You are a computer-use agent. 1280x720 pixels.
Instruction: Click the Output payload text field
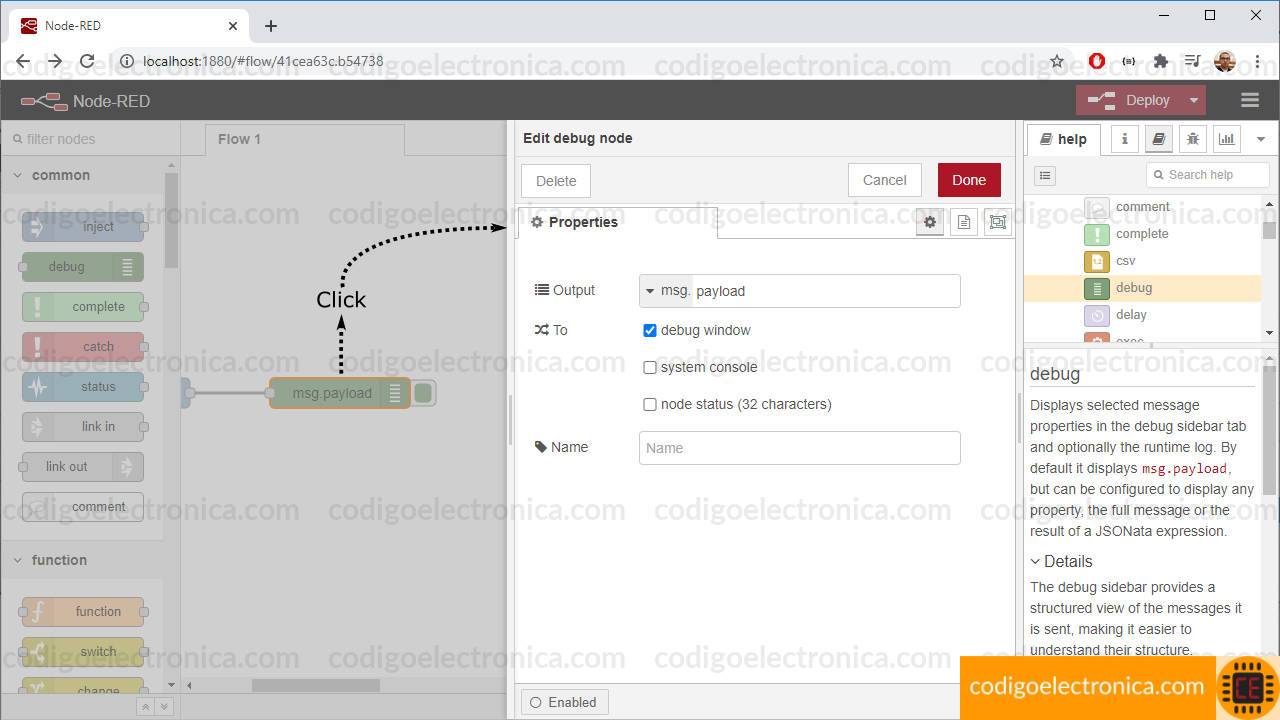(826, 291)
